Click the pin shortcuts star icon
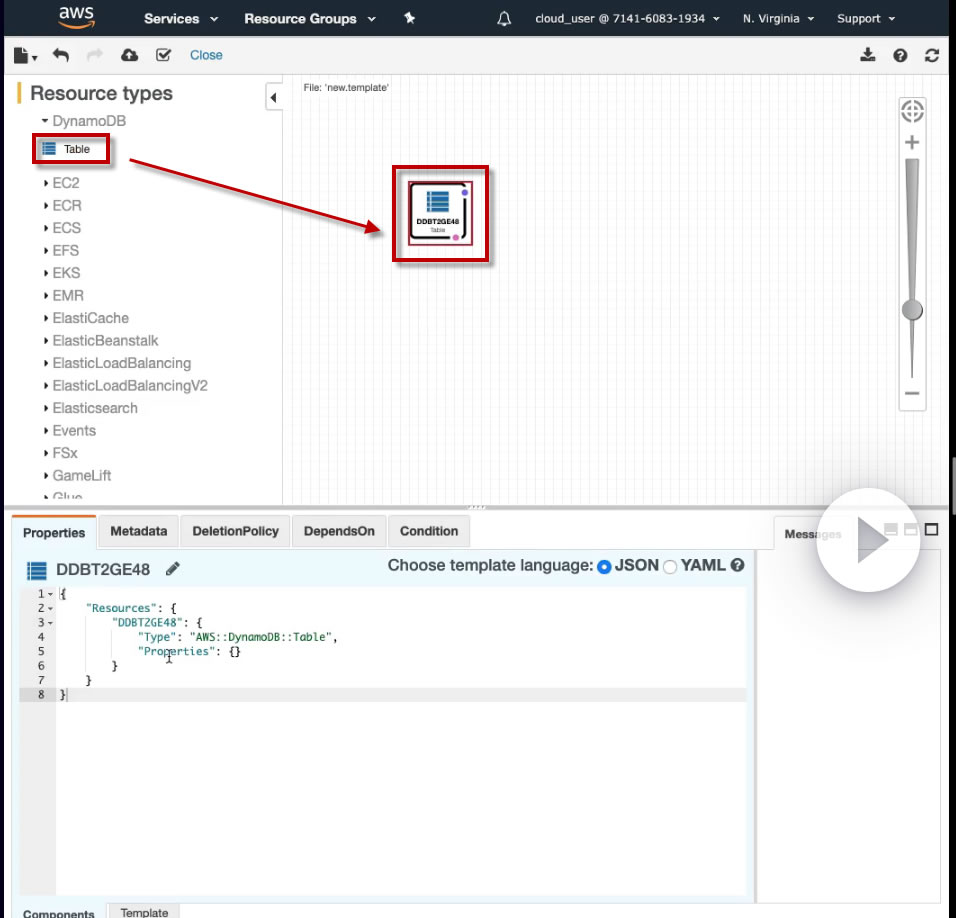The image size is (956, 918). (409, 18)
